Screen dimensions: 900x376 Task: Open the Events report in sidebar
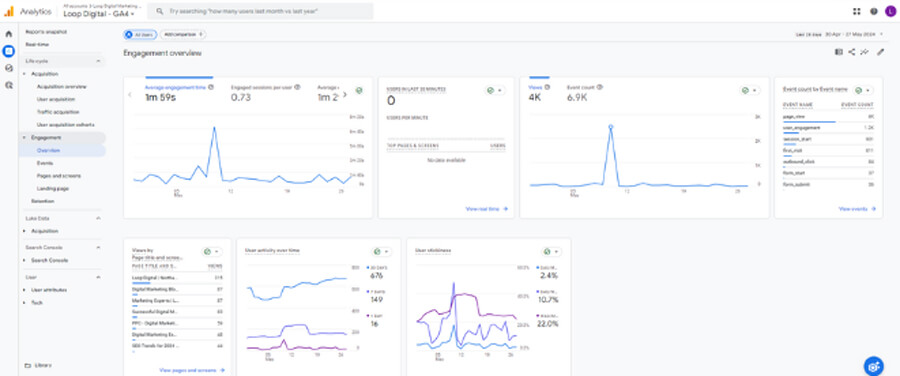(45, 163)
